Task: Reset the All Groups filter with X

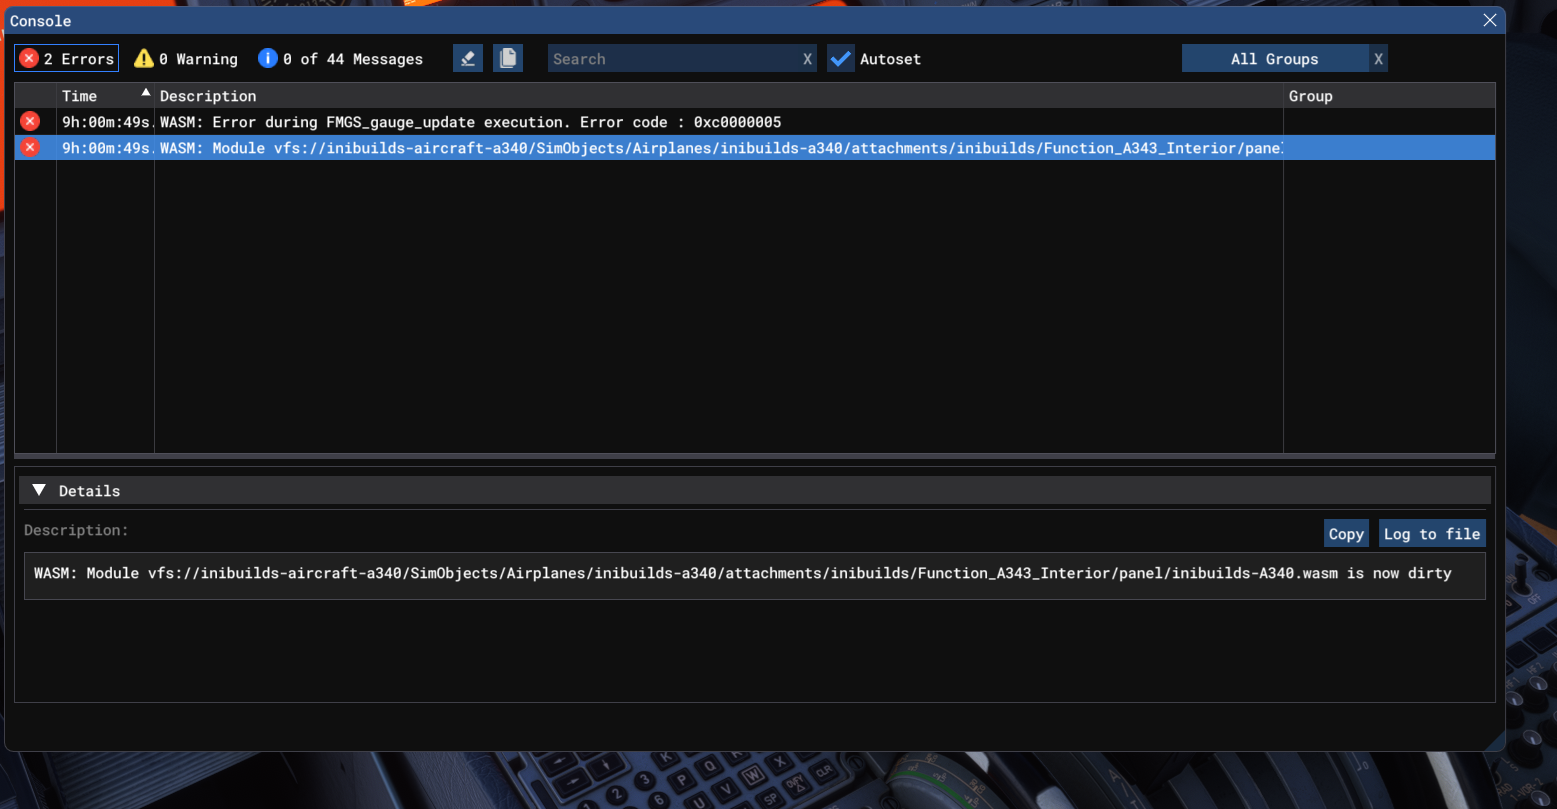Action: point(1378,59)
